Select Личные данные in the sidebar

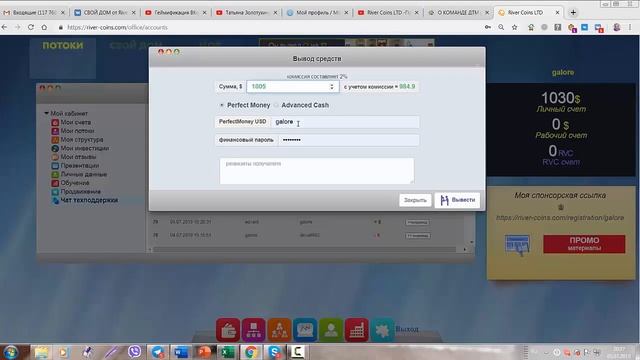click(84, 174)
